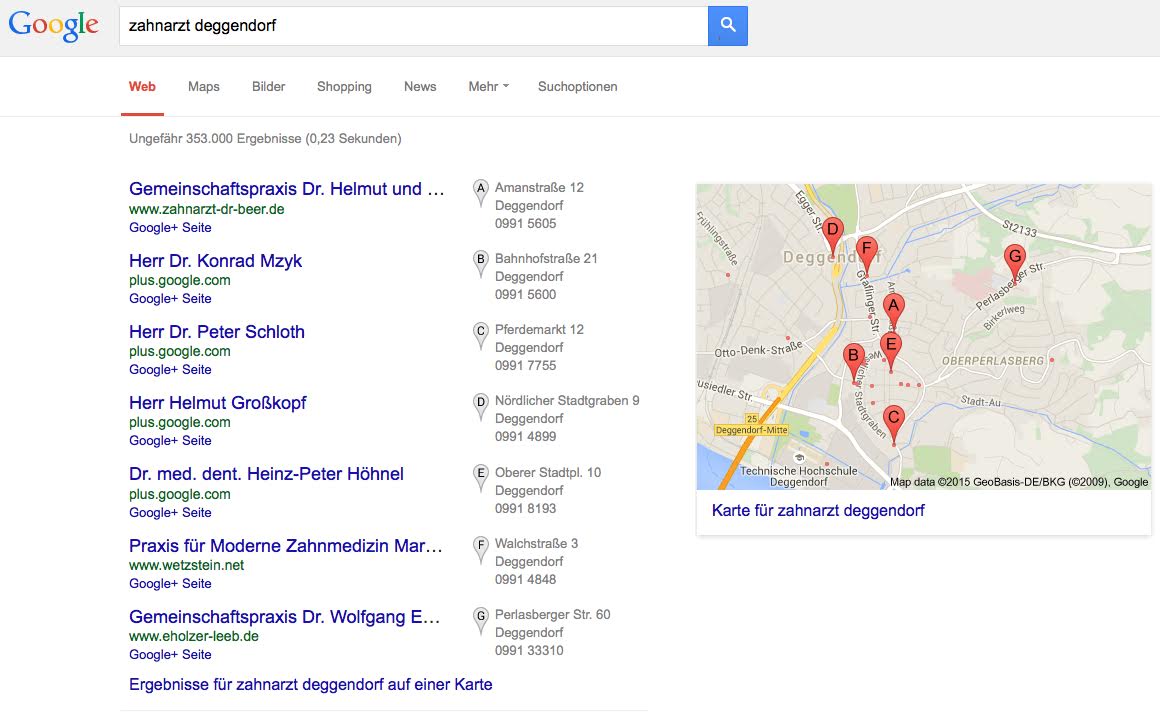
Task: Click the phone number 0991 33310
Action: (529, 650)
